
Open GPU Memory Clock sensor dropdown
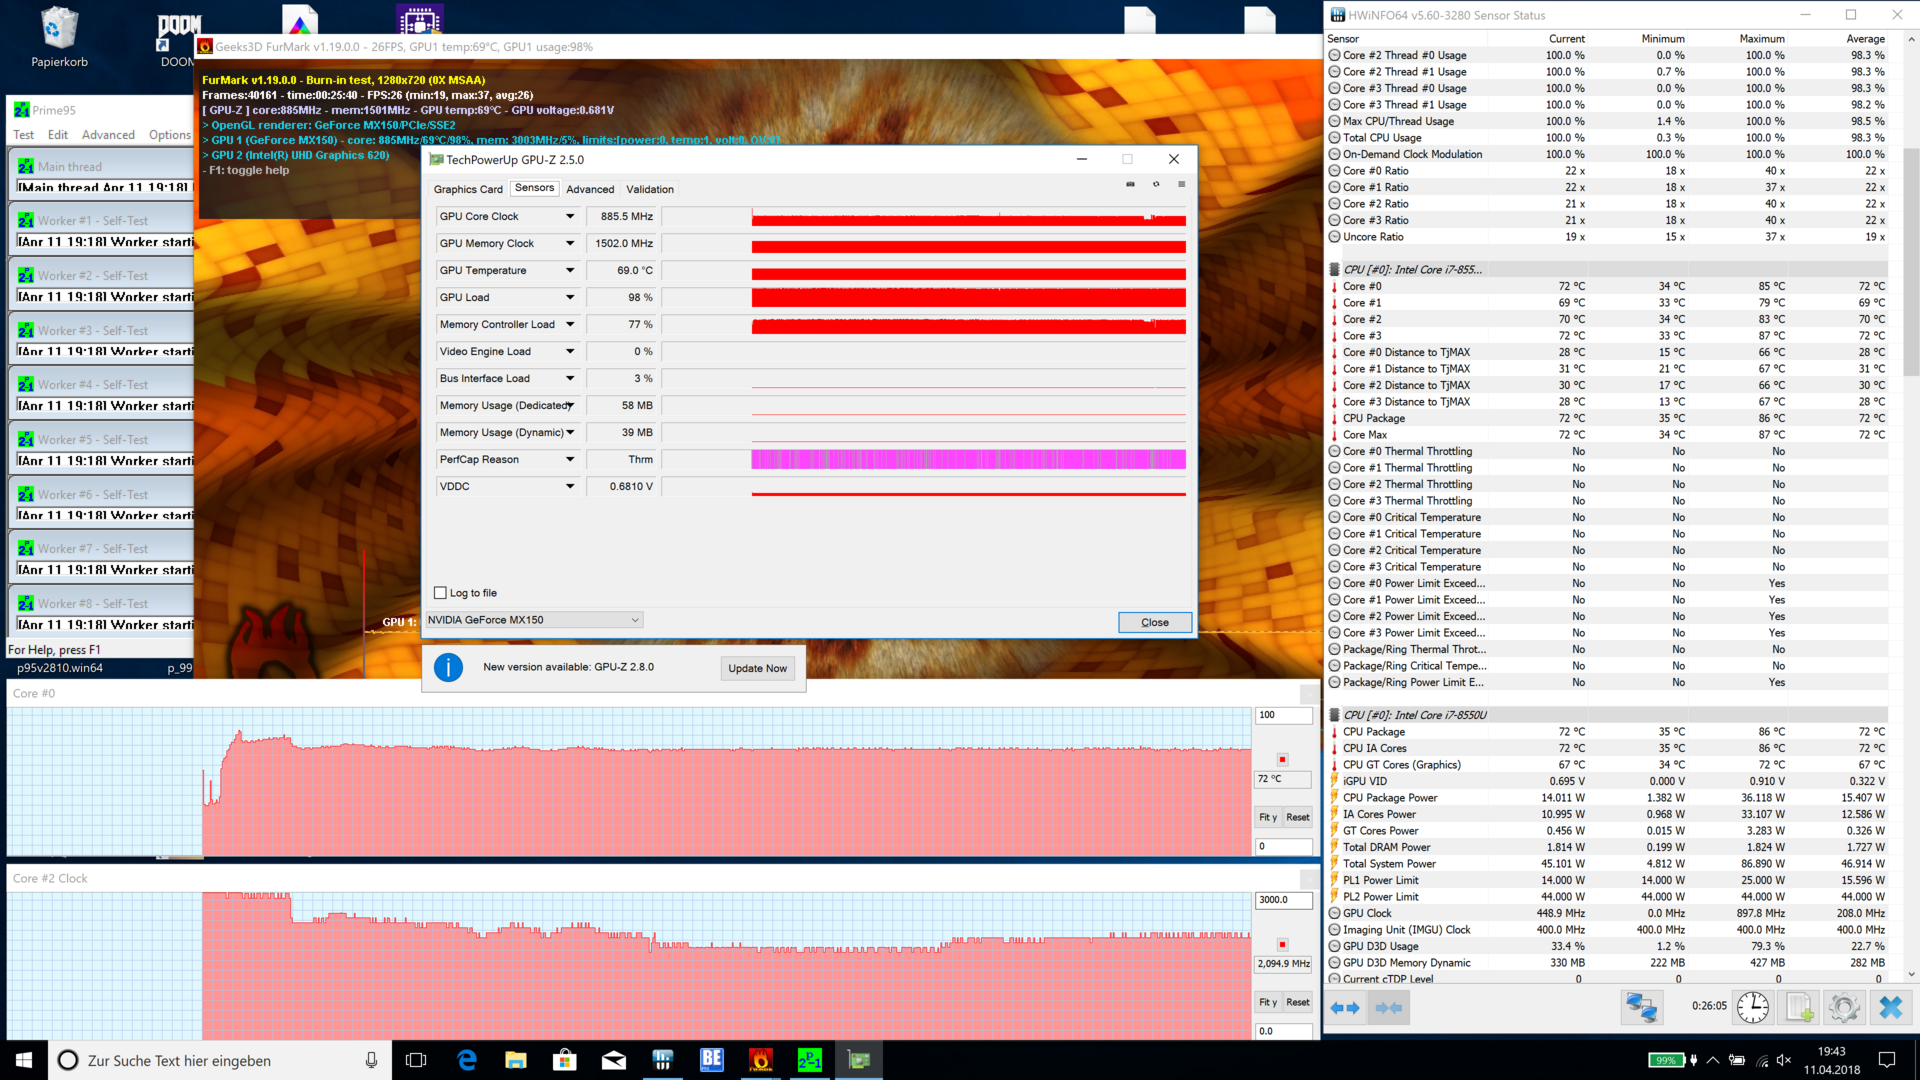(570, 243)
